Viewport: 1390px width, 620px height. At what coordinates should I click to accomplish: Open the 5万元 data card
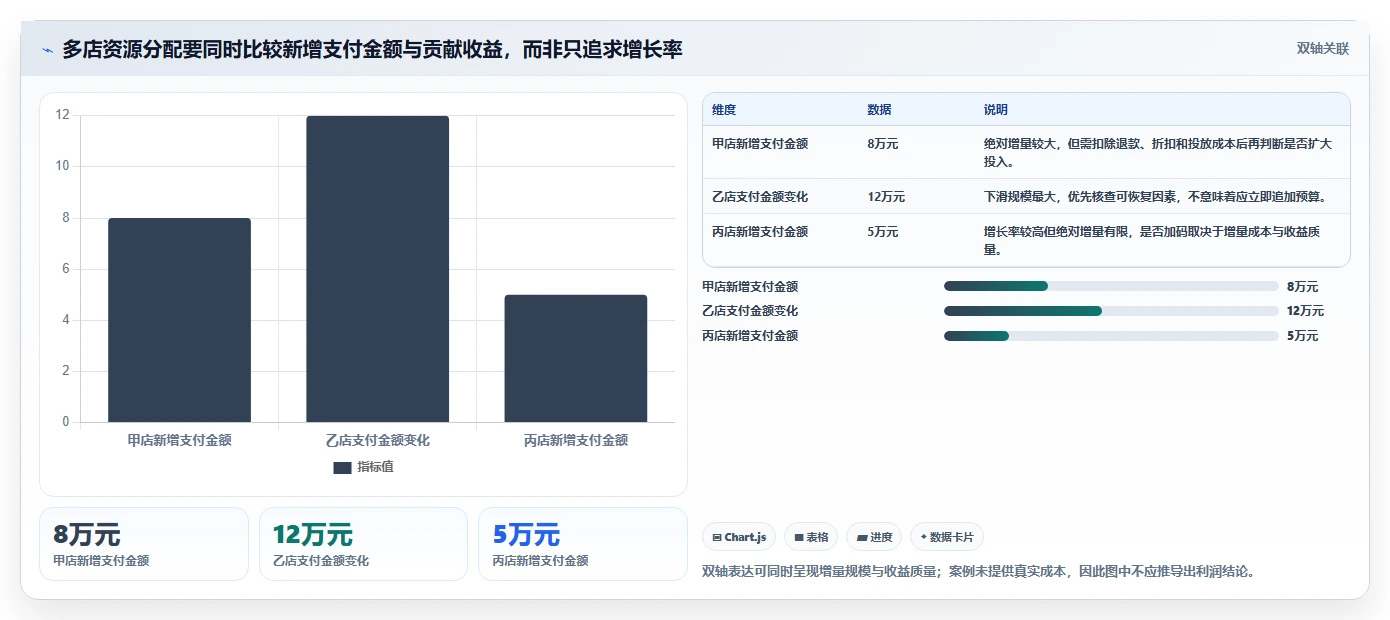coord(583,544)
